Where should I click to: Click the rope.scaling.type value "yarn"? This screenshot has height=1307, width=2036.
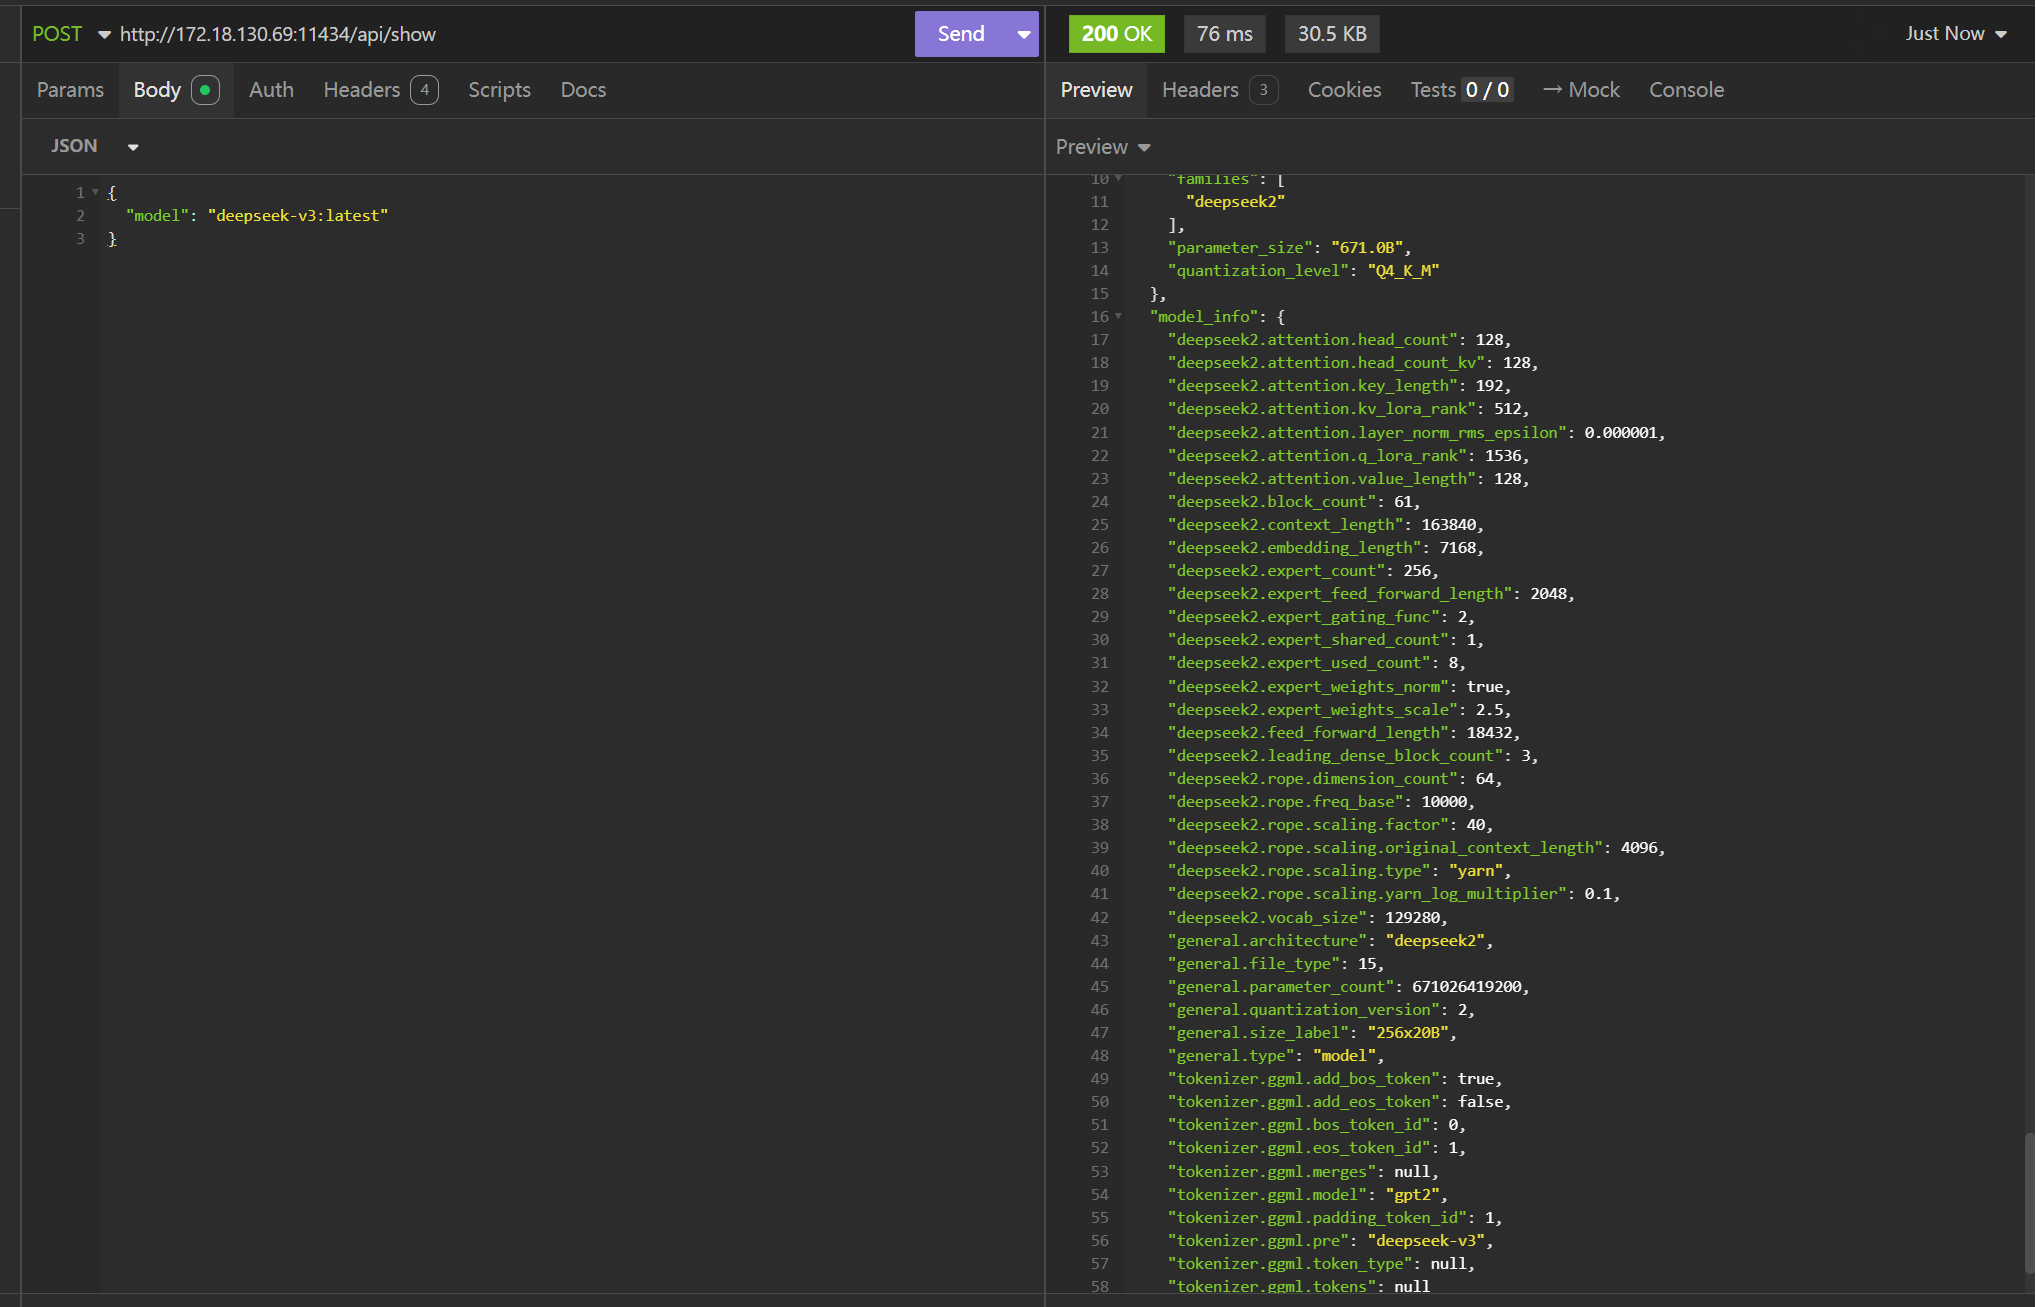click(1476, 870)
